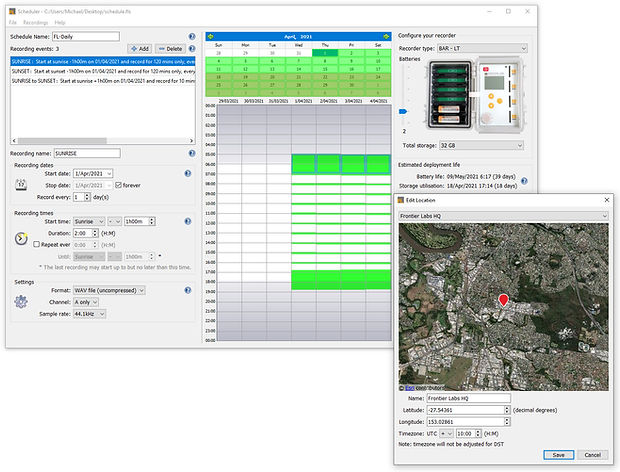620x472 pixels.
Task: Close the Edit Location dialog
Action: (607, 200)
